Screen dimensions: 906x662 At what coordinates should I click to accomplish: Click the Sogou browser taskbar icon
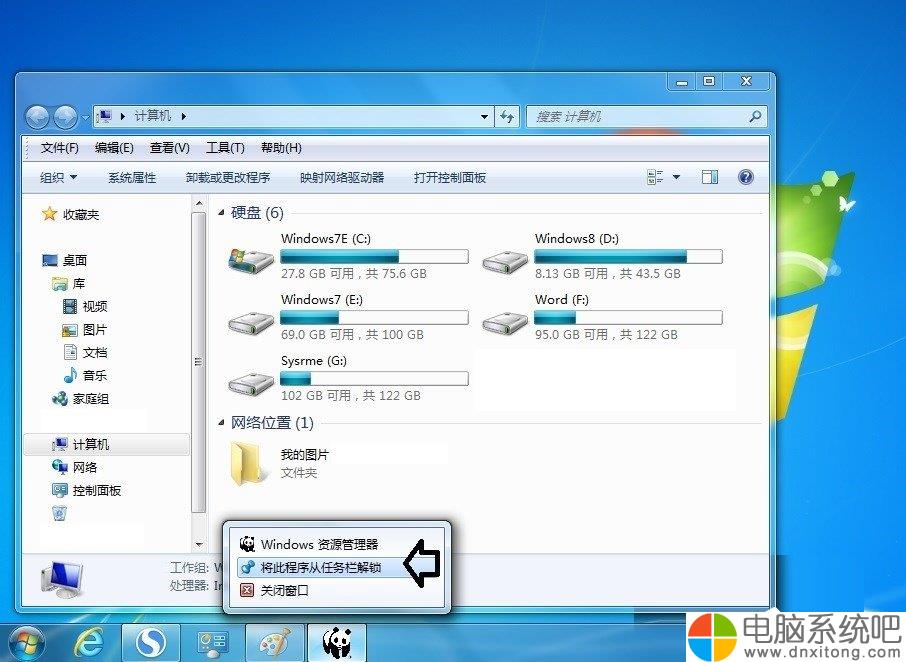coord(151,643)
